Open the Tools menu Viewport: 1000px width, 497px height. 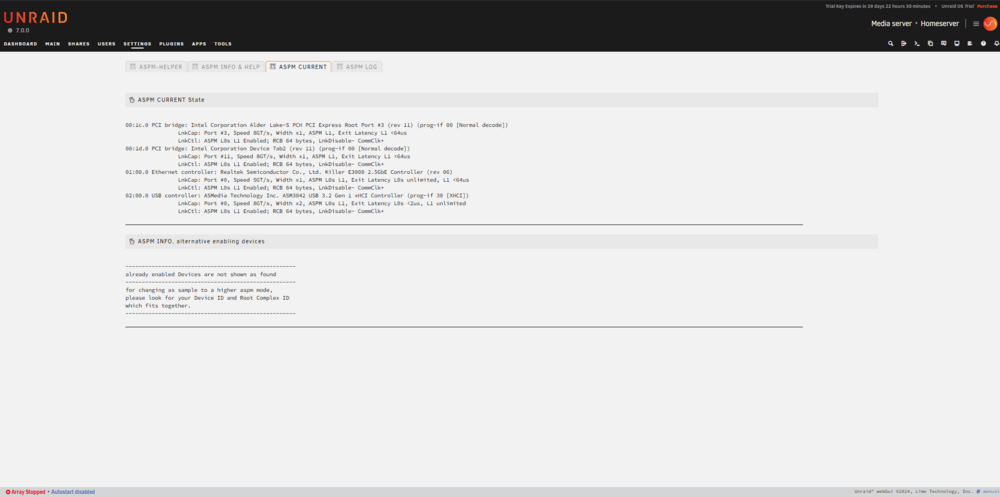(223, 44)
